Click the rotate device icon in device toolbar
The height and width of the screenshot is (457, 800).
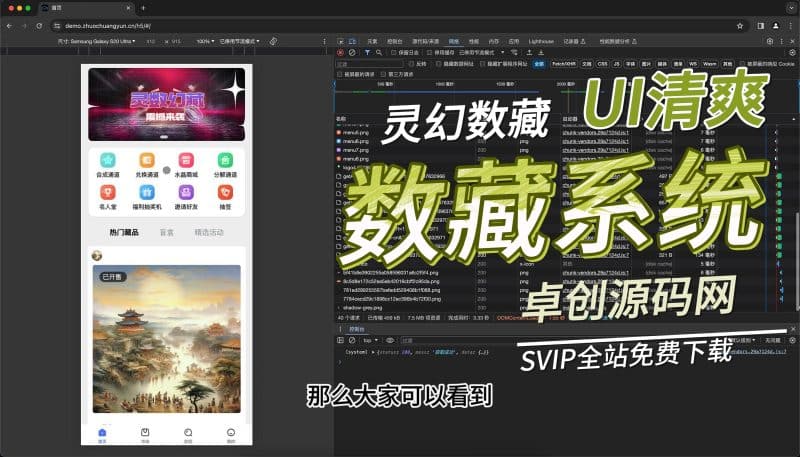tap(273, 41)
